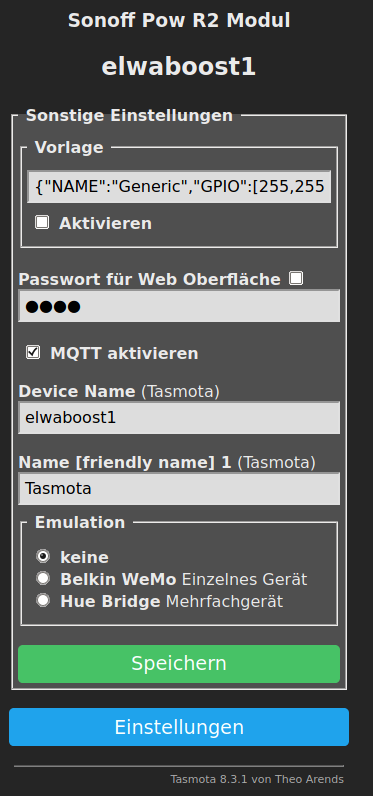Image resolution: width=373 pixels, height=796 pixels.
Task: Uncheck the MQTT aktivieren checkbox
Action: coord(33,352)
